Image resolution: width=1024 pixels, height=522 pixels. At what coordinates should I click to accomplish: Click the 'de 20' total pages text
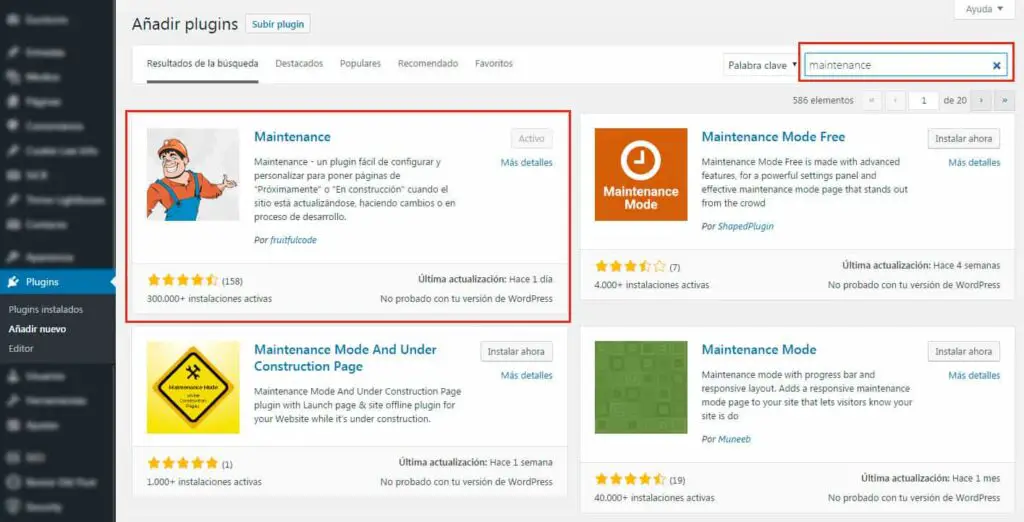point(955,101)
